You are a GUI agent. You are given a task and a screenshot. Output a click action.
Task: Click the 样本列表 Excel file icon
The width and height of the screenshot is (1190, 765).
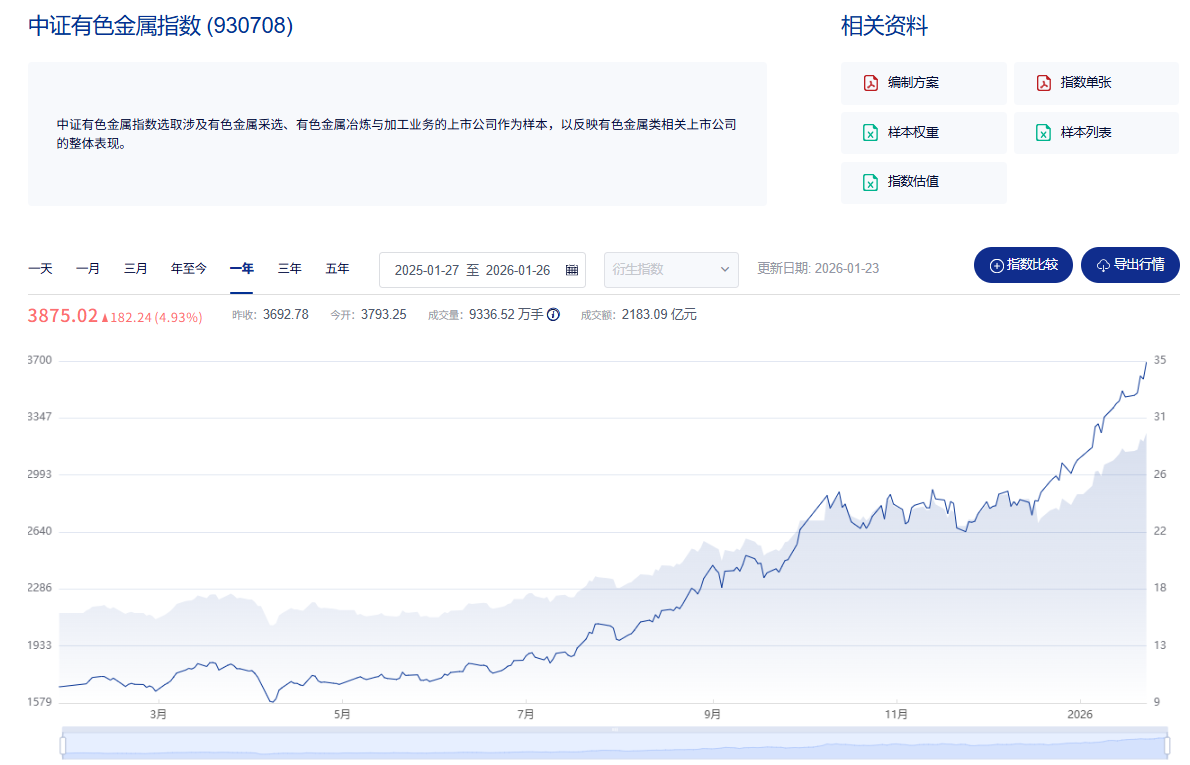pyautogui.click(x=1043, y=132)
